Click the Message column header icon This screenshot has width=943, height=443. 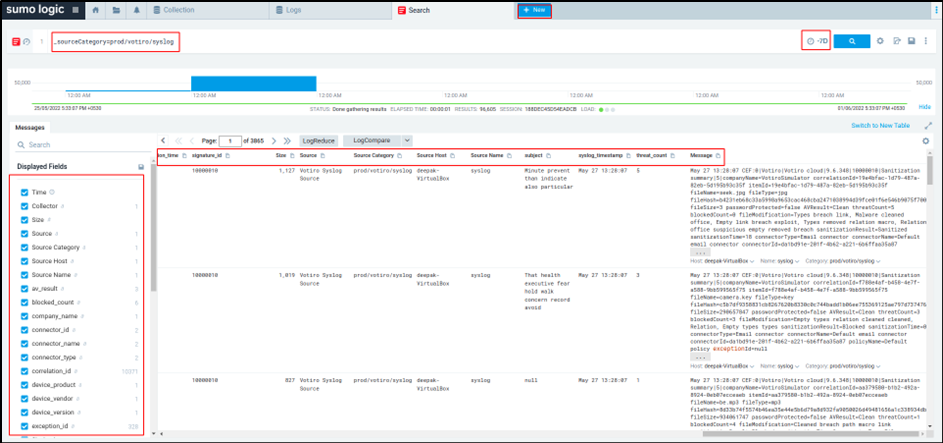click(x=717, y=156)
